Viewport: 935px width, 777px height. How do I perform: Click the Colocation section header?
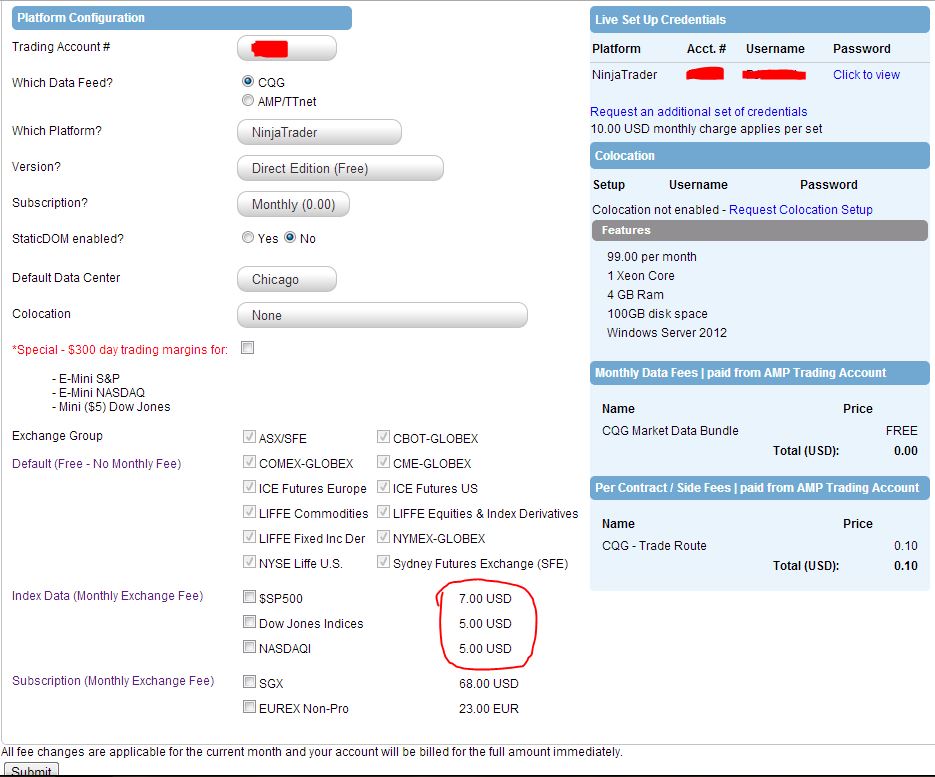[x=759, y=156]
